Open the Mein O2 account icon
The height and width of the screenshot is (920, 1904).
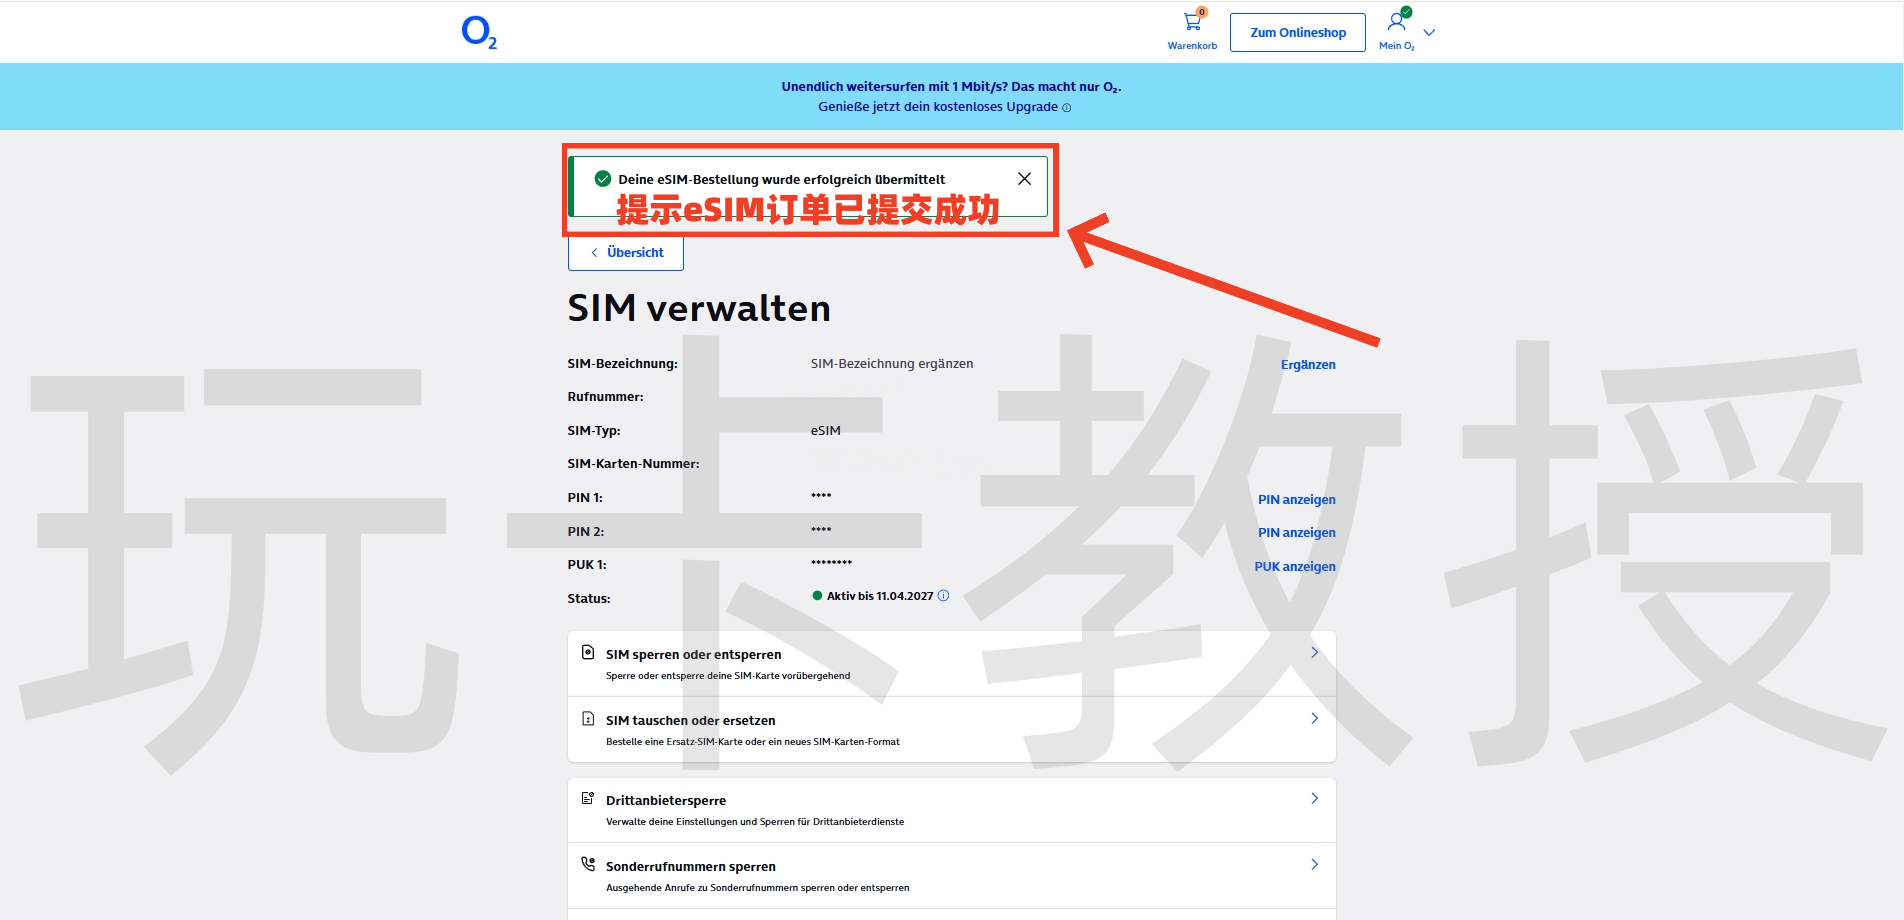[1397, 21]
